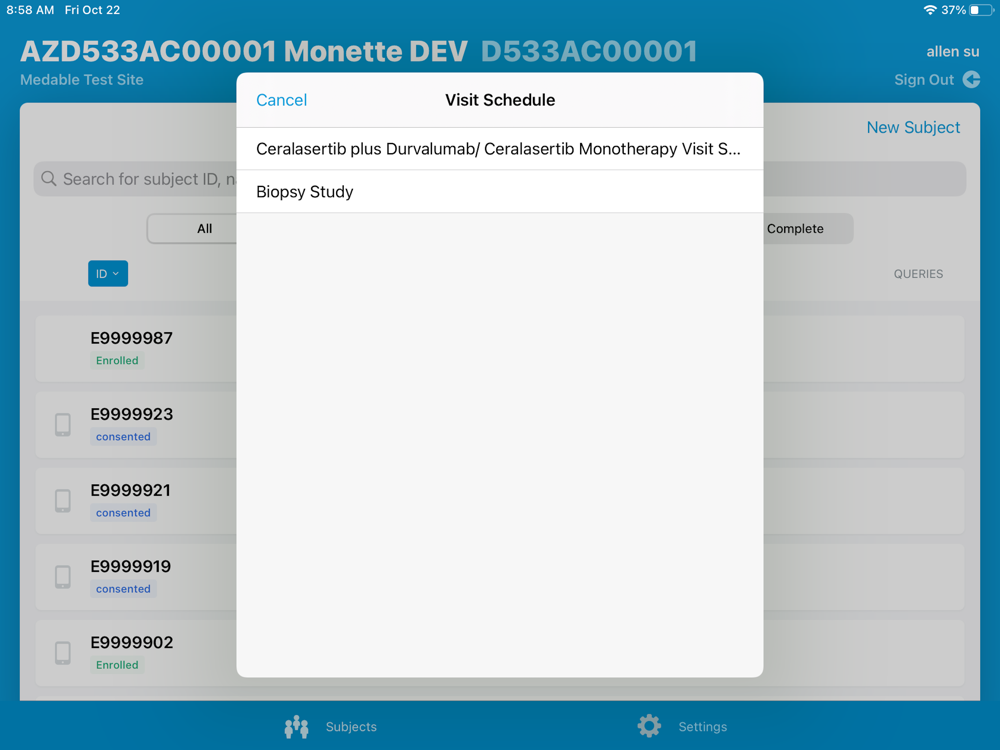The height and width of the screenshot is (750, 1000).
Task: Tap the device icon beside E9999919
Action: point(62,577)
